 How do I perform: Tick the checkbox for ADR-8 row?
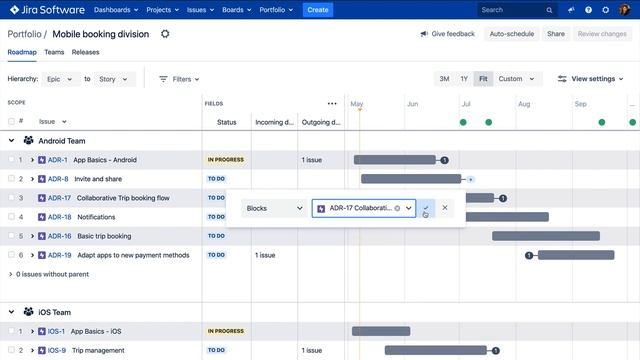point(11,178)
